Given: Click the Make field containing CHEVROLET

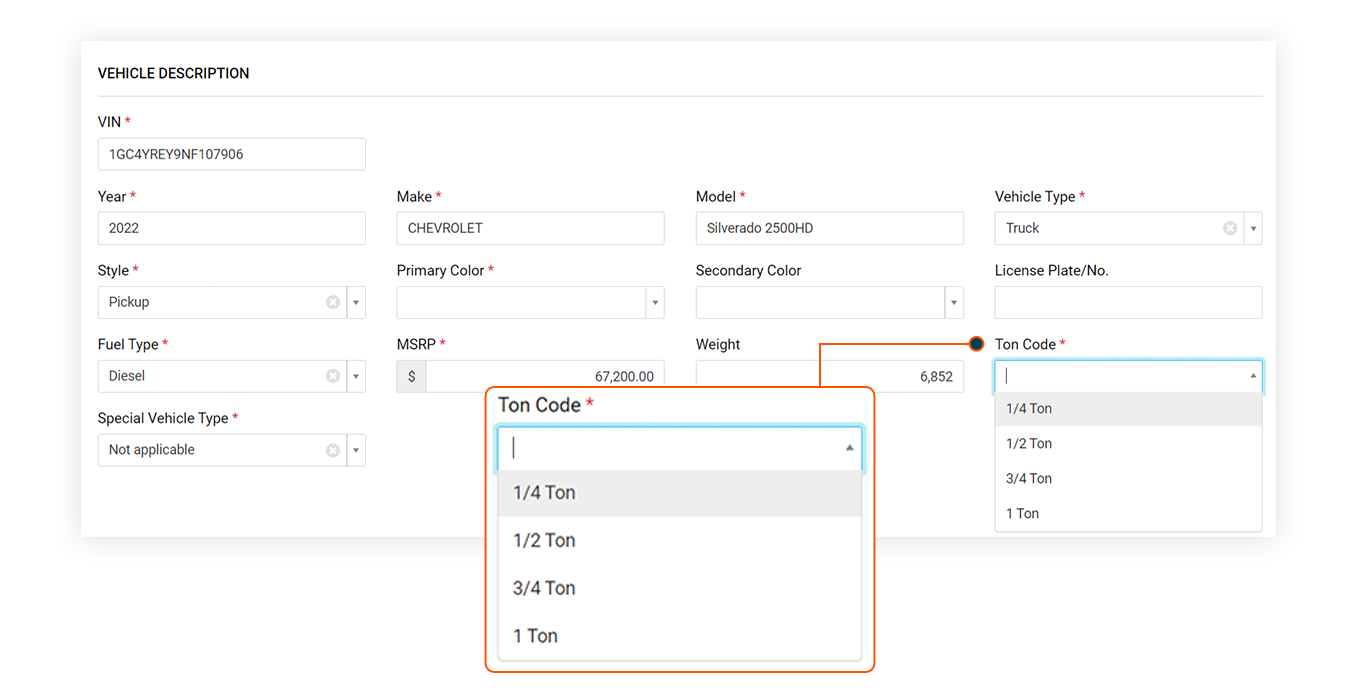Looking at the screenshot, I should [x=530, y=228].
